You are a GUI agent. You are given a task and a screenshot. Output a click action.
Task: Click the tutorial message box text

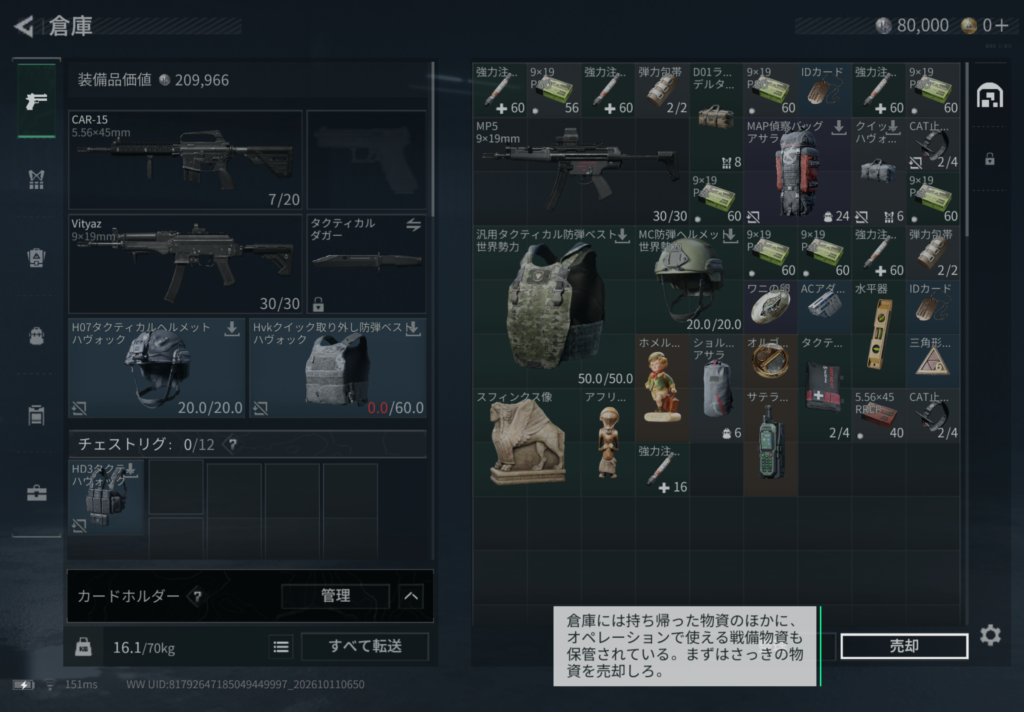click(685, 645)
